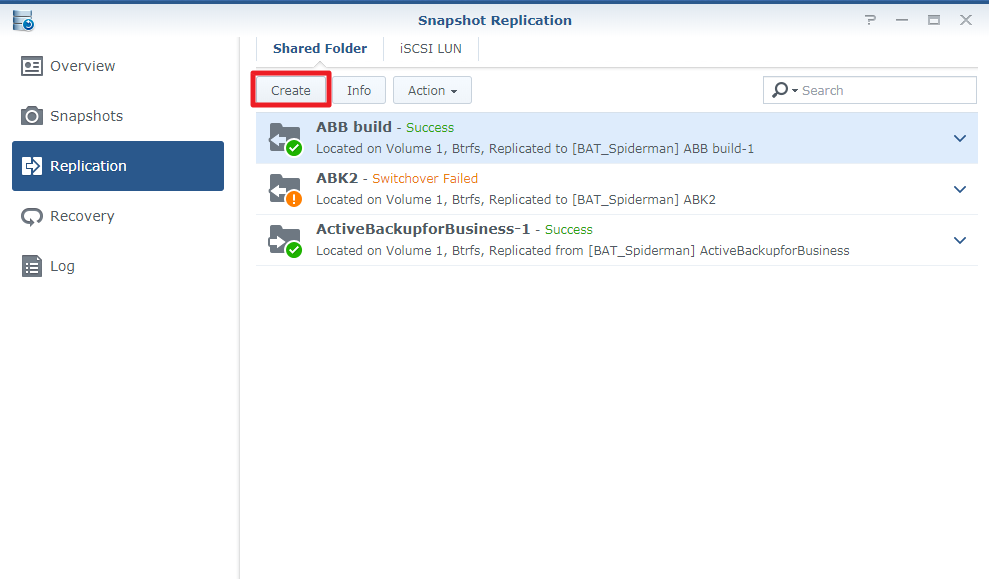989x579 pixels.
Task: Click the ABB build folder status icon
Action: tap(285, 138)
